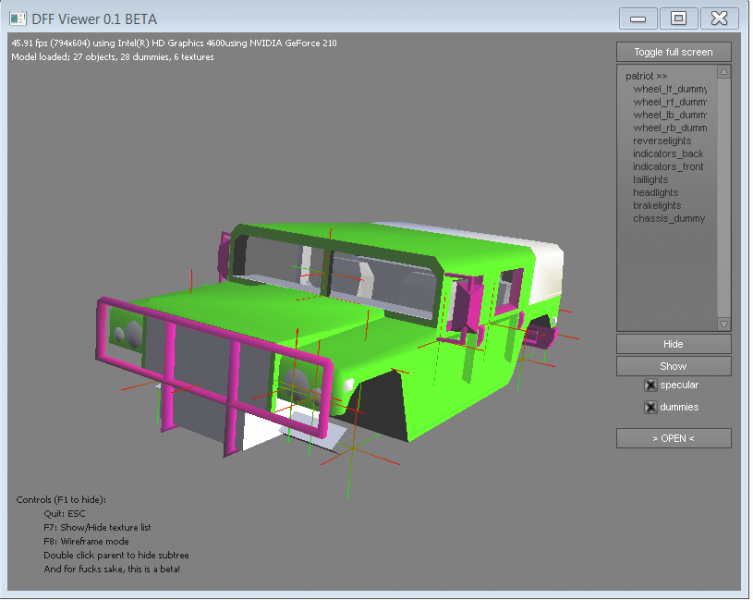
Task: Click the Hide button
Action: (x=673, y=344)
